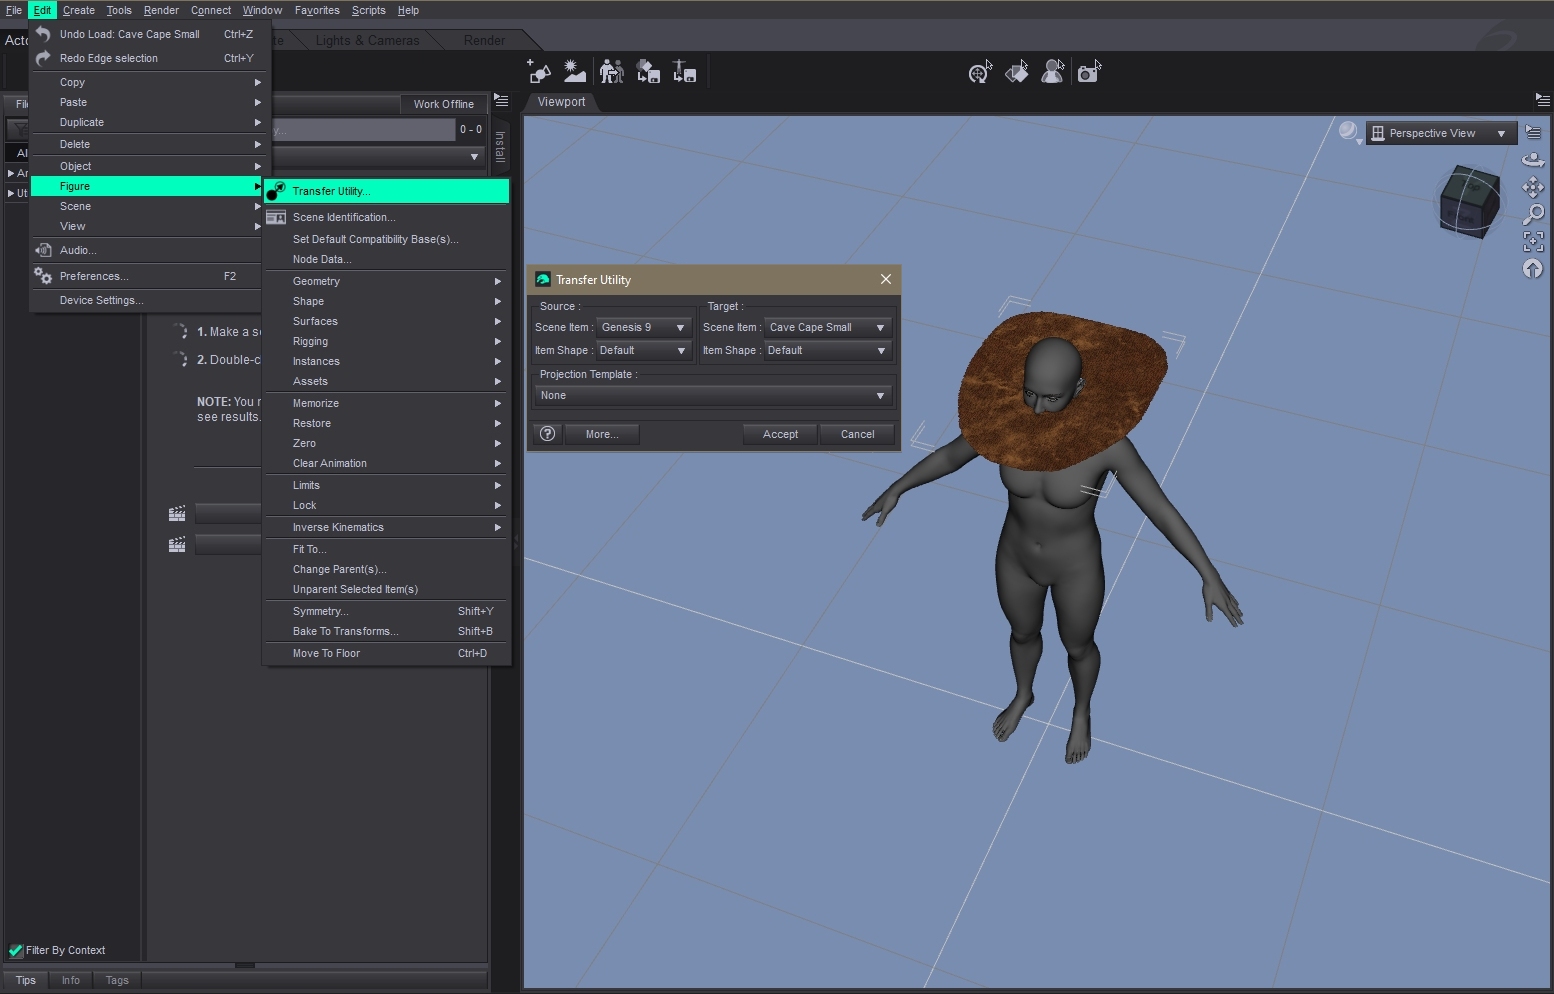Open the Perspective View camera dropdown

click(1440, 133)
